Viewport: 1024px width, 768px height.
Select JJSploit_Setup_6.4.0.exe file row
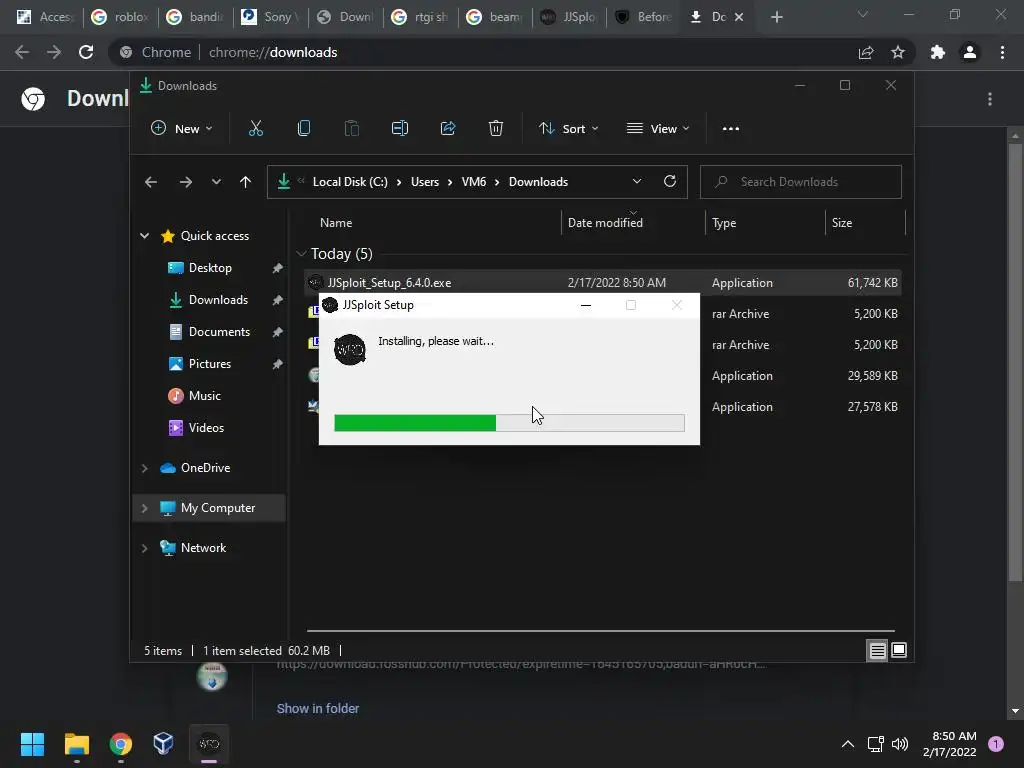[603, 283]
